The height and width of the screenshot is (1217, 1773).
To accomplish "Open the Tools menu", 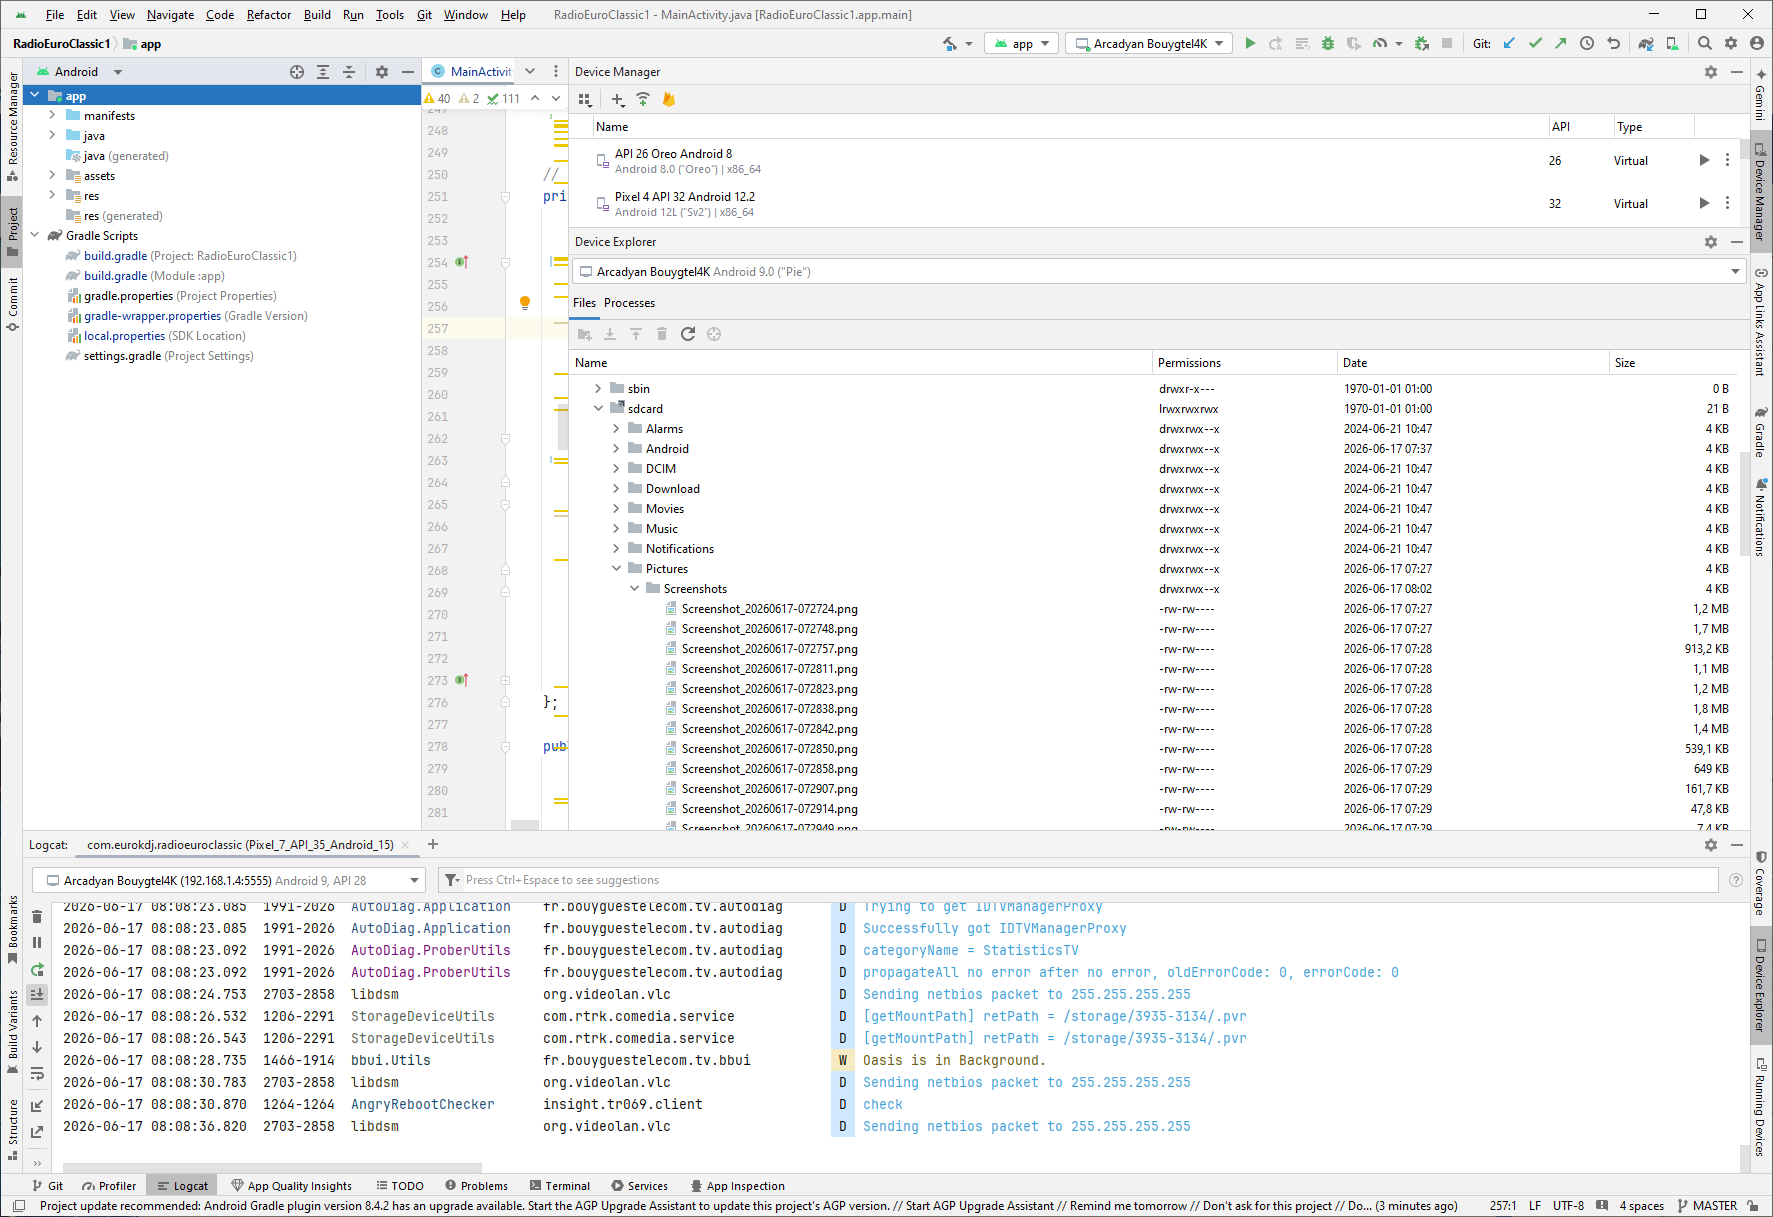I will click(390, 15).
